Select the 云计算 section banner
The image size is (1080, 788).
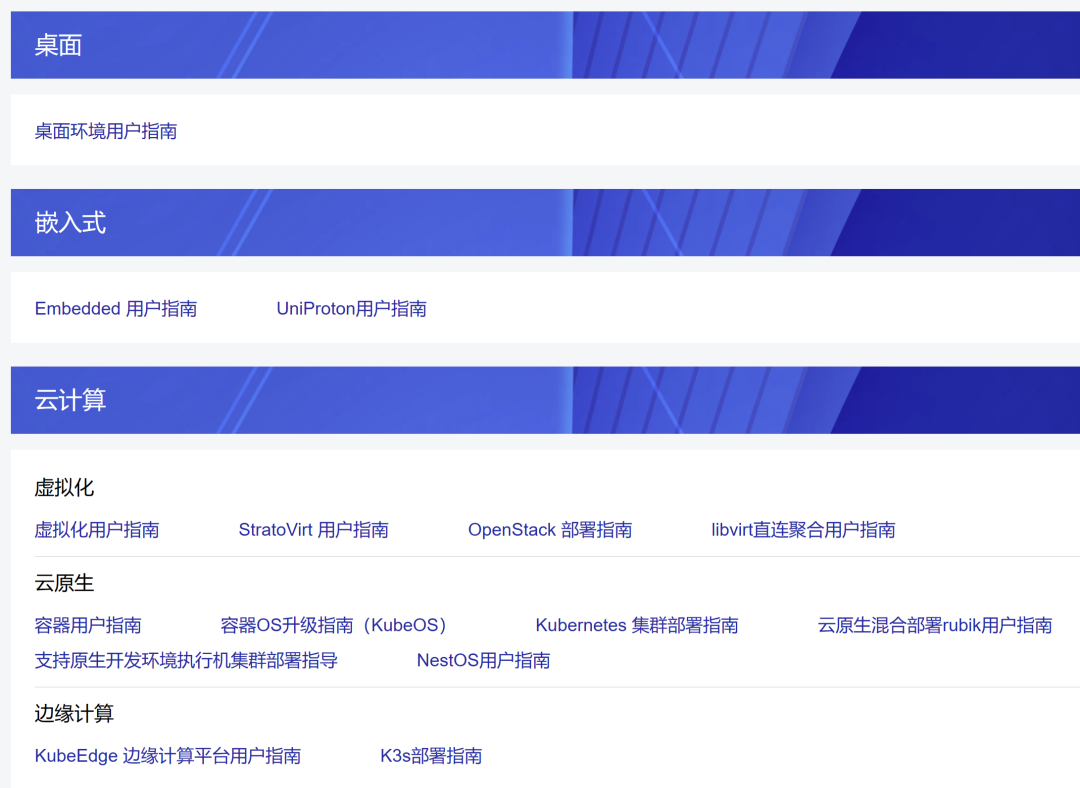pyautogui.click(x=540, y=400)
